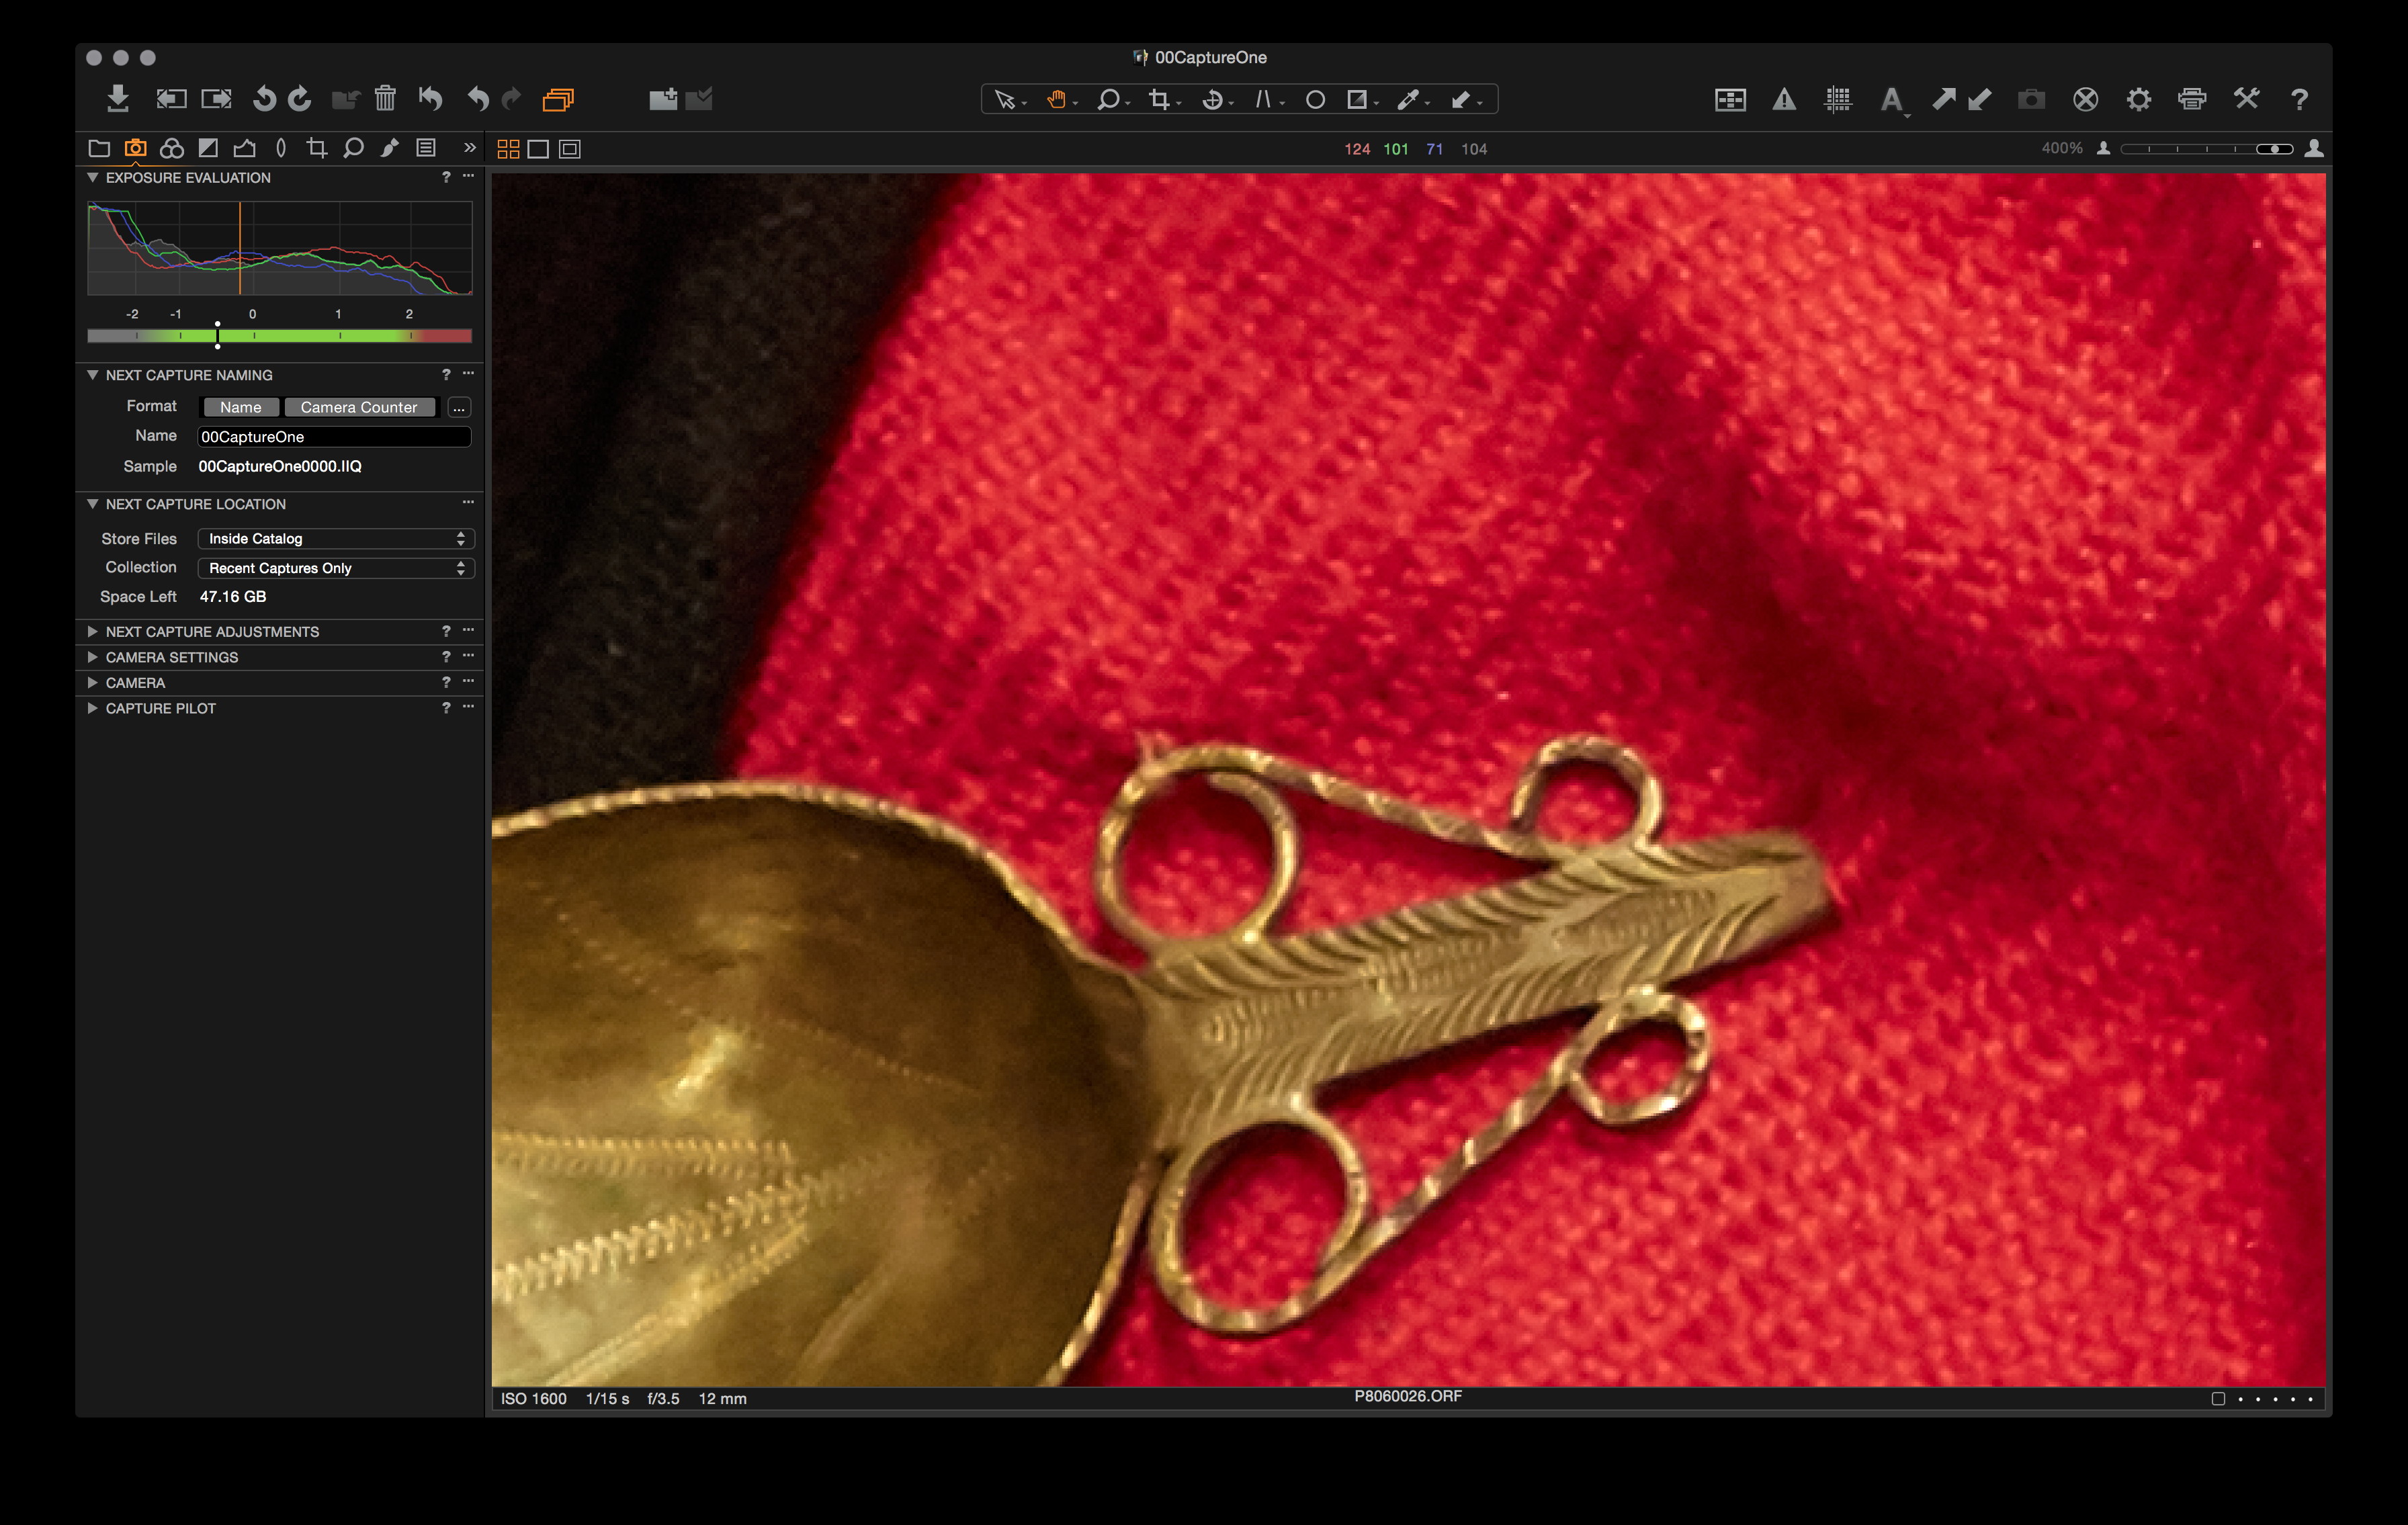Open the Collection Recent Captures Only dropdown
This screenshot has width=2408, height=1525.
(x=335, y=568)
